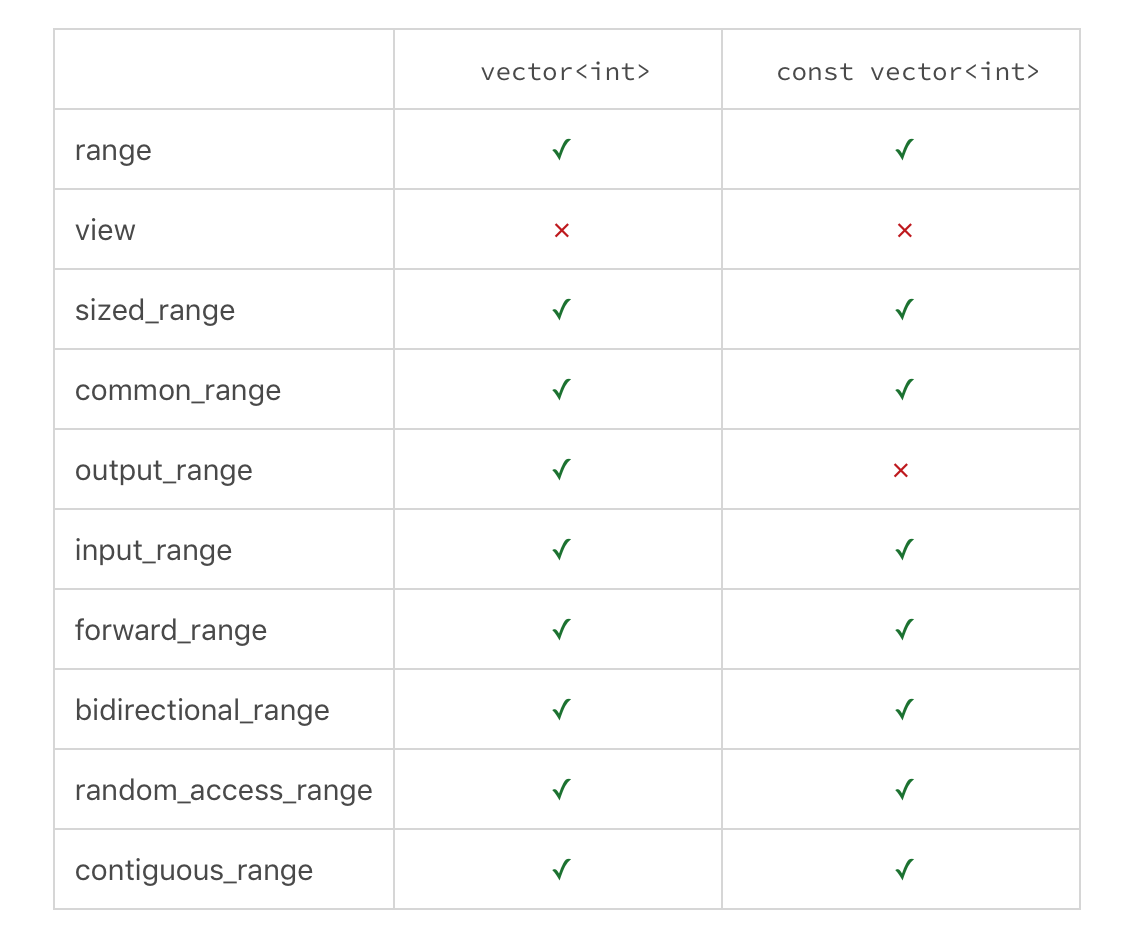Viewport: 1142px width, 934px height.
Task: Click the red cross in the output_range row
Action: click(901, 471)
